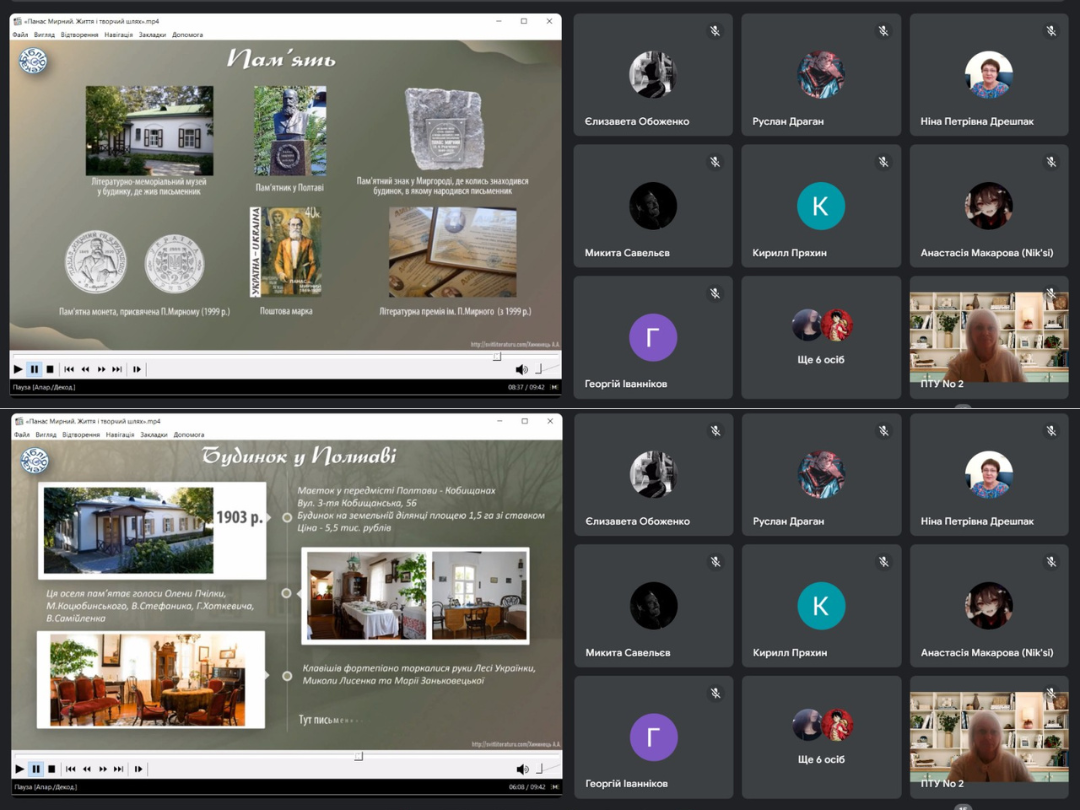Click the Пам'ятник у Полтаві bust photo
The image size is (1080, 810).
[x=290, y=131]
